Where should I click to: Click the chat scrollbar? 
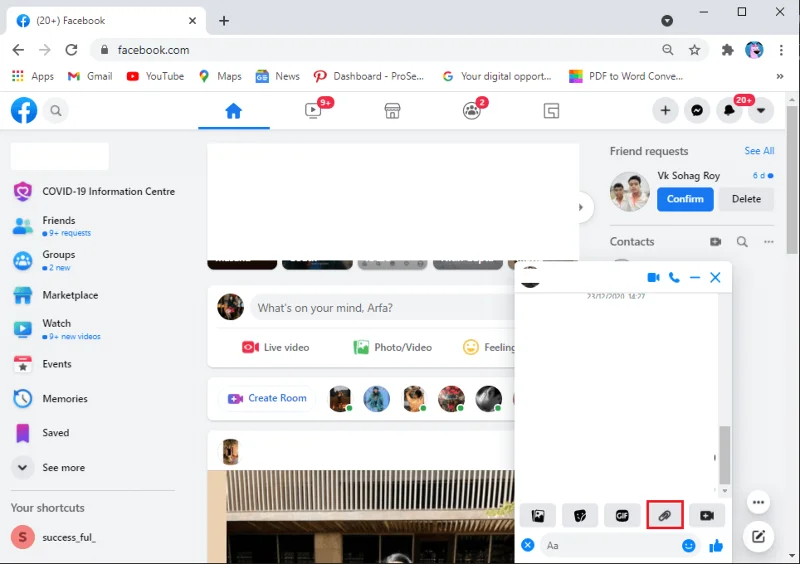click(724, 455)
